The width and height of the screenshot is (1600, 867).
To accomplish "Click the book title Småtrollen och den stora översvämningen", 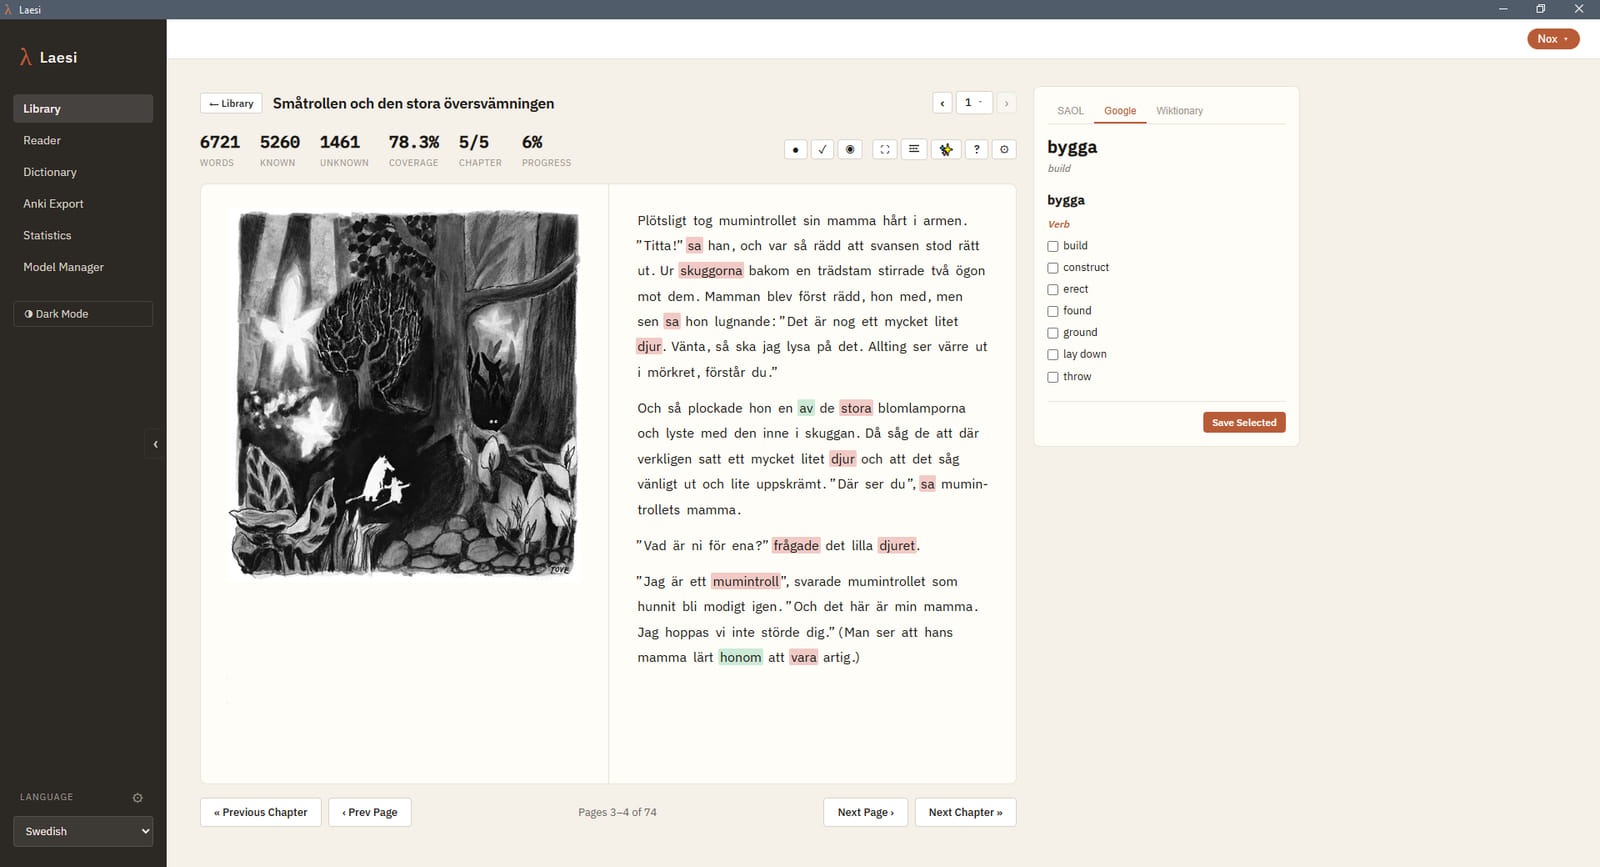I will 413,103.
